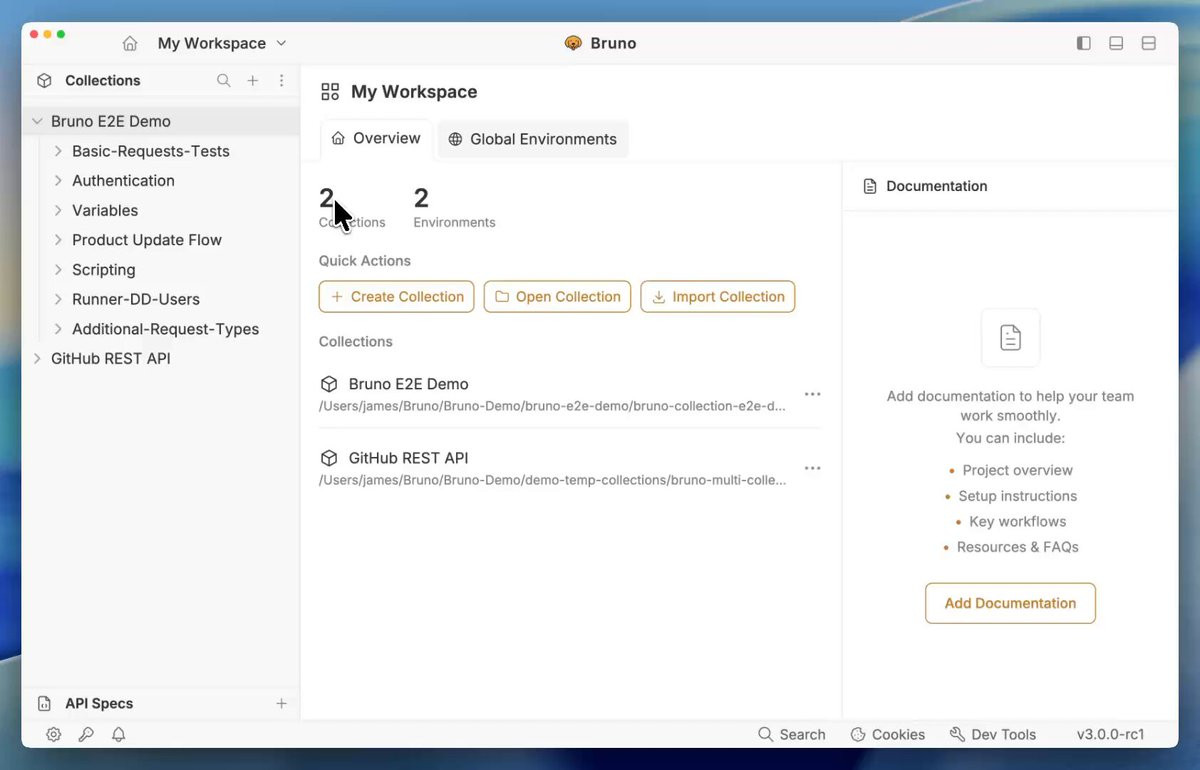The height and width of the screenshot is (770, 1200).
Task: Open the My Workspace dropdown
Action: 222,44
